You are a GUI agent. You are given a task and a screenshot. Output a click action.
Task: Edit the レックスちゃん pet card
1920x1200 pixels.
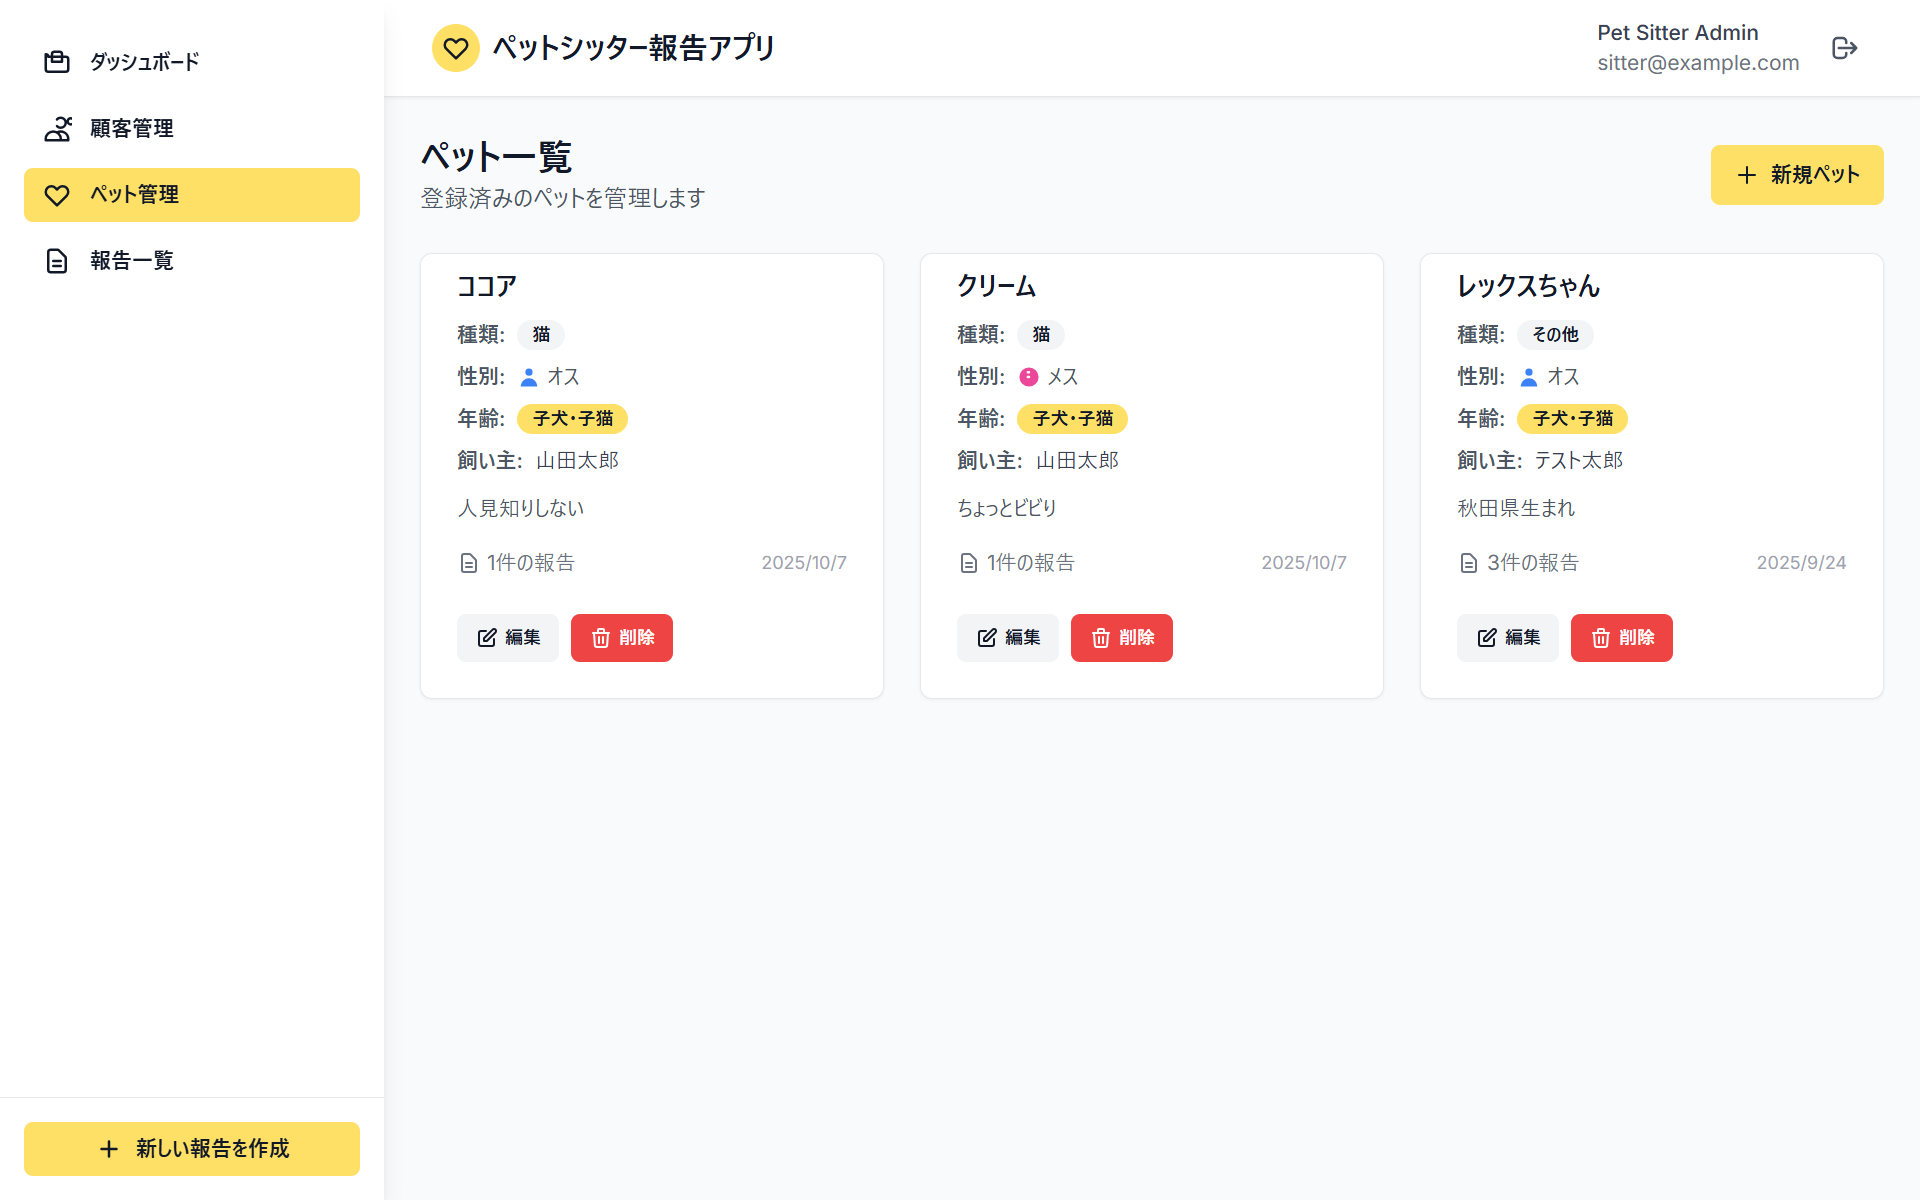tap(1507, 638)
